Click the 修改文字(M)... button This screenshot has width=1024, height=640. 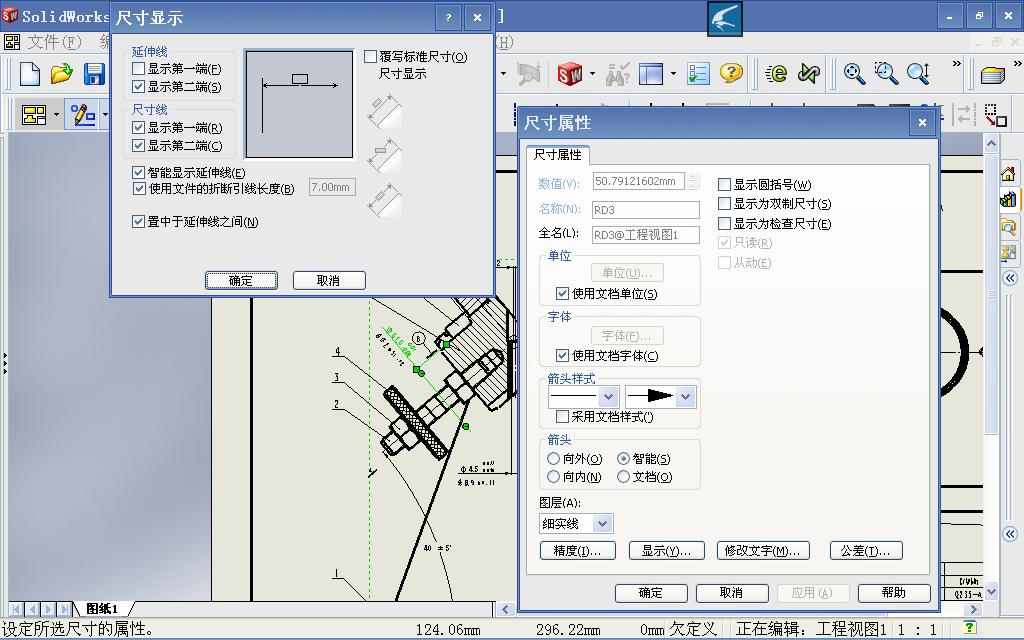pos(763,551)
